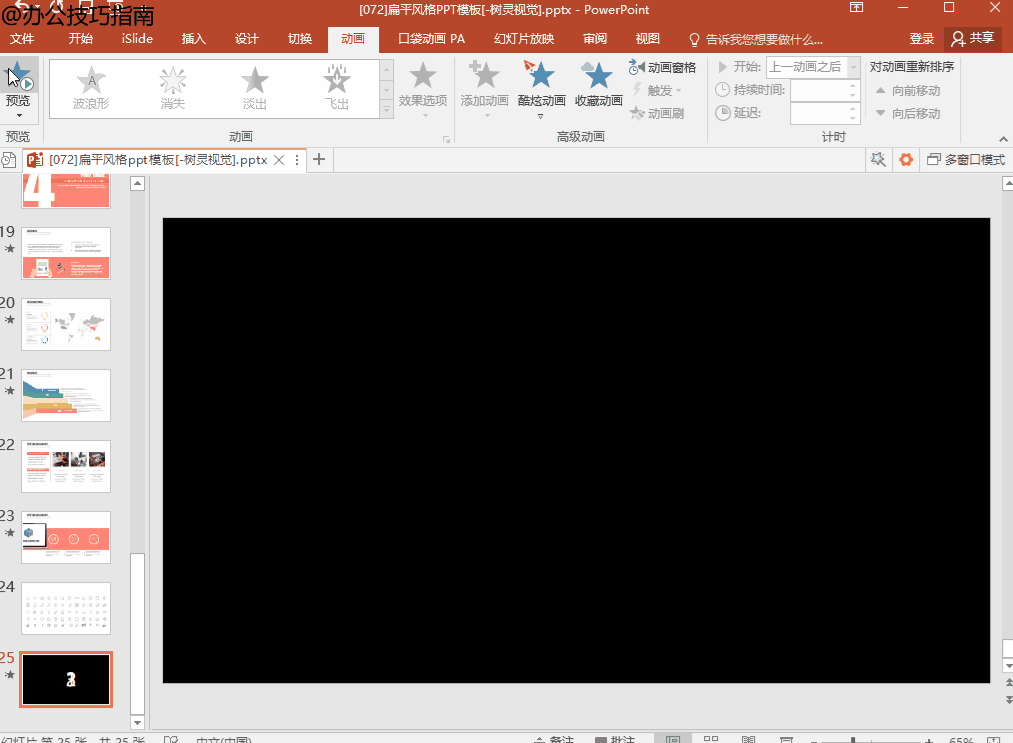Switch to the 开始 Home tab
Viewport: 1013px width, 743px height.
80,39
